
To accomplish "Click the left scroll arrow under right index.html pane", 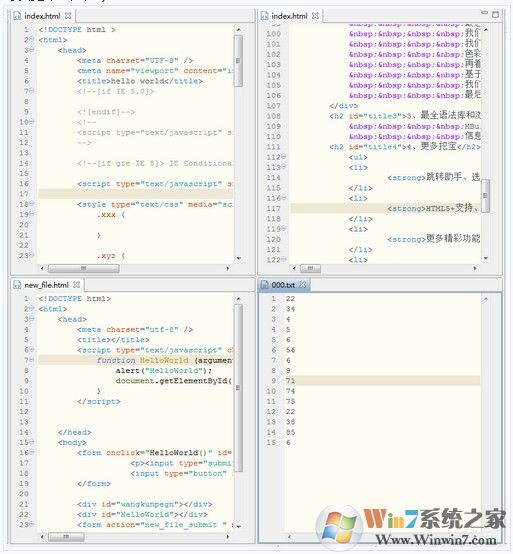I will click(x=294, y=269).
